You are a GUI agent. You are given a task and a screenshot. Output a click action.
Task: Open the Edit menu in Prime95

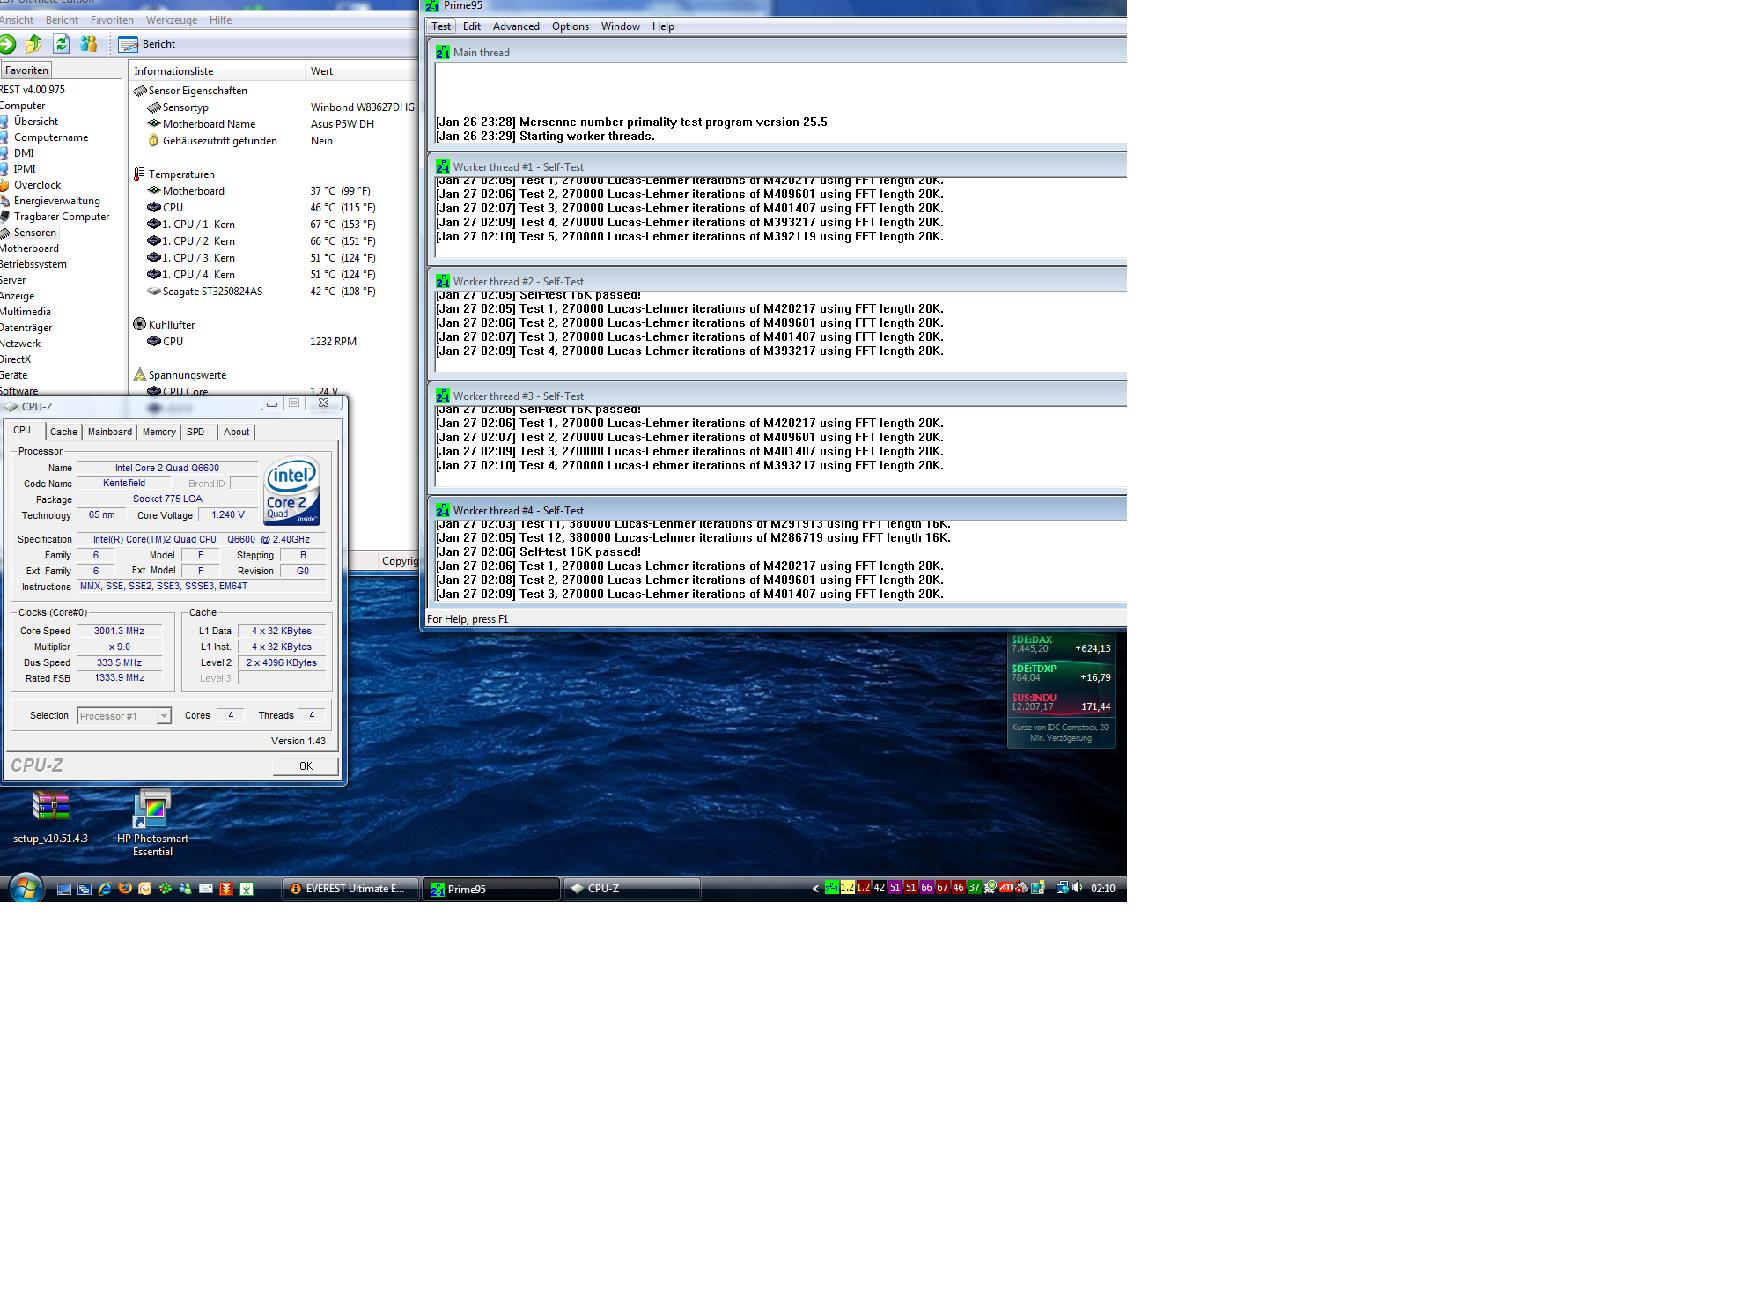click(472, 26)
